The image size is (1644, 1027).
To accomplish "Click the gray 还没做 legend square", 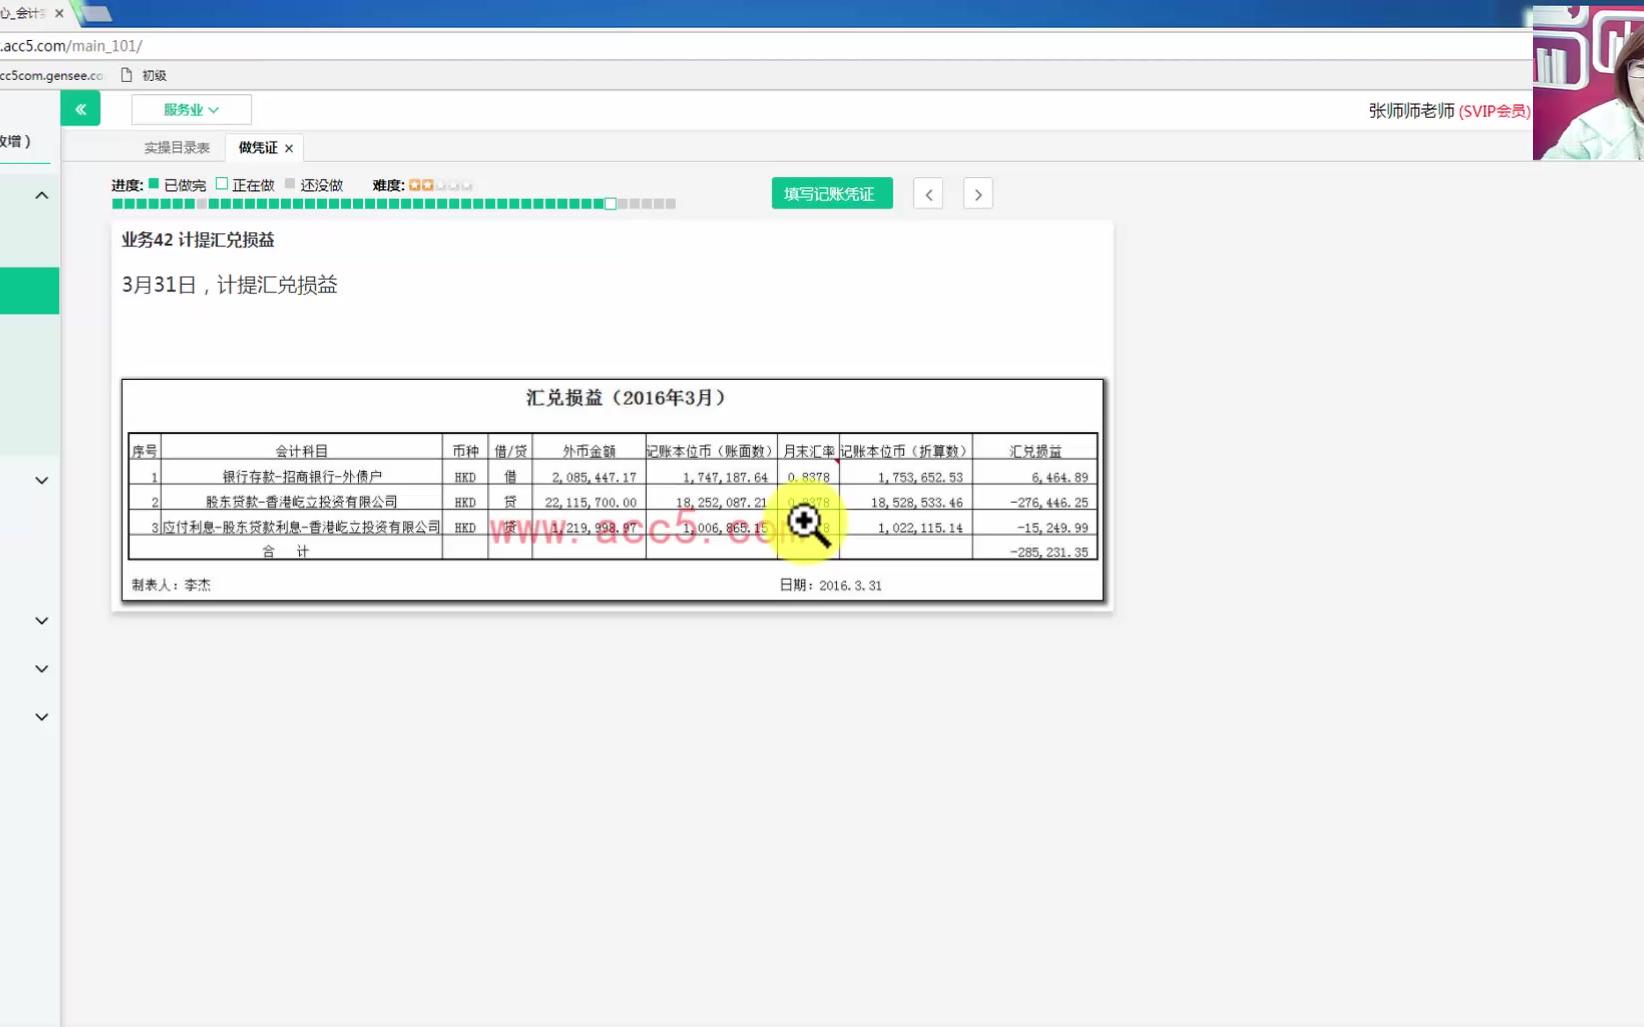I will click(287, 184).
